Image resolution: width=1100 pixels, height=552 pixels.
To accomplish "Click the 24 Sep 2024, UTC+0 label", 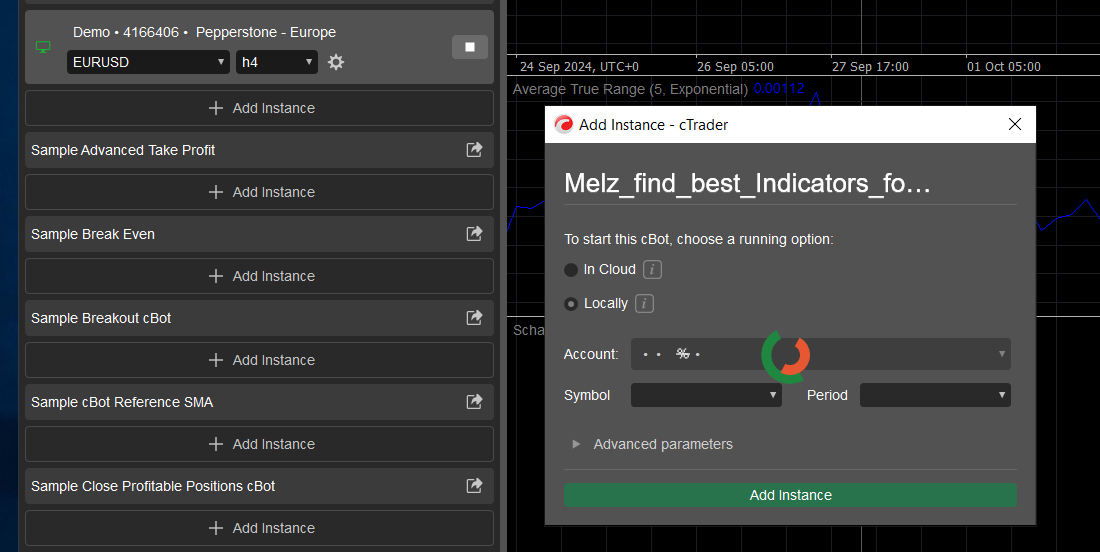I will coord(579,67).
